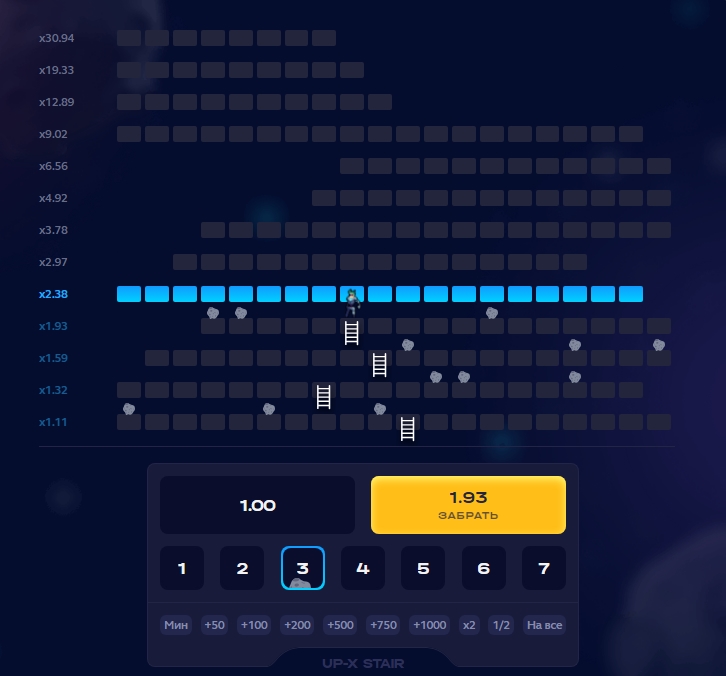
Task: Choose stone count 4
Action: tap(363, 568)
